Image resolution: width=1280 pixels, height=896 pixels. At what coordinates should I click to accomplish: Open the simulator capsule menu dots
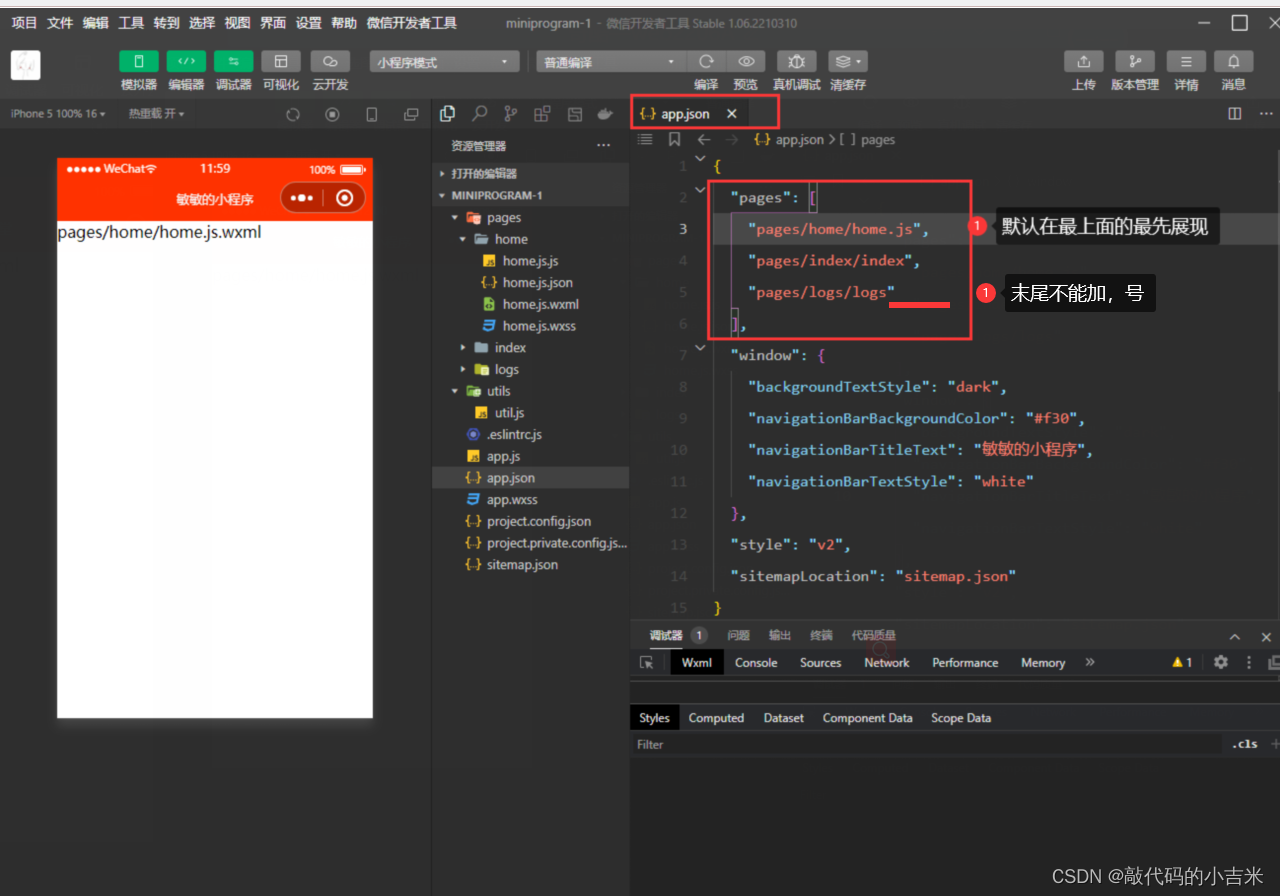(302, 198)
